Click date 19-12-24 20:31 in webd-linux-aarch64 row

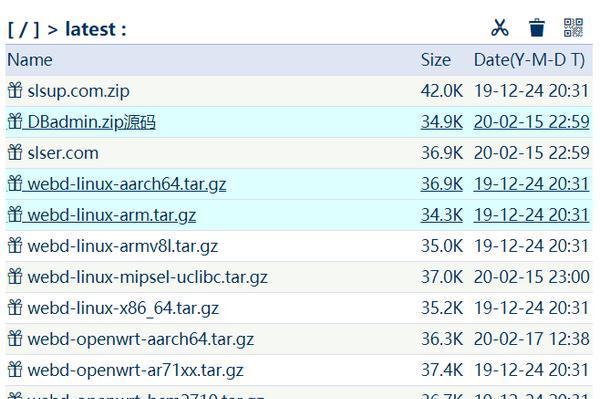point(532,184)
